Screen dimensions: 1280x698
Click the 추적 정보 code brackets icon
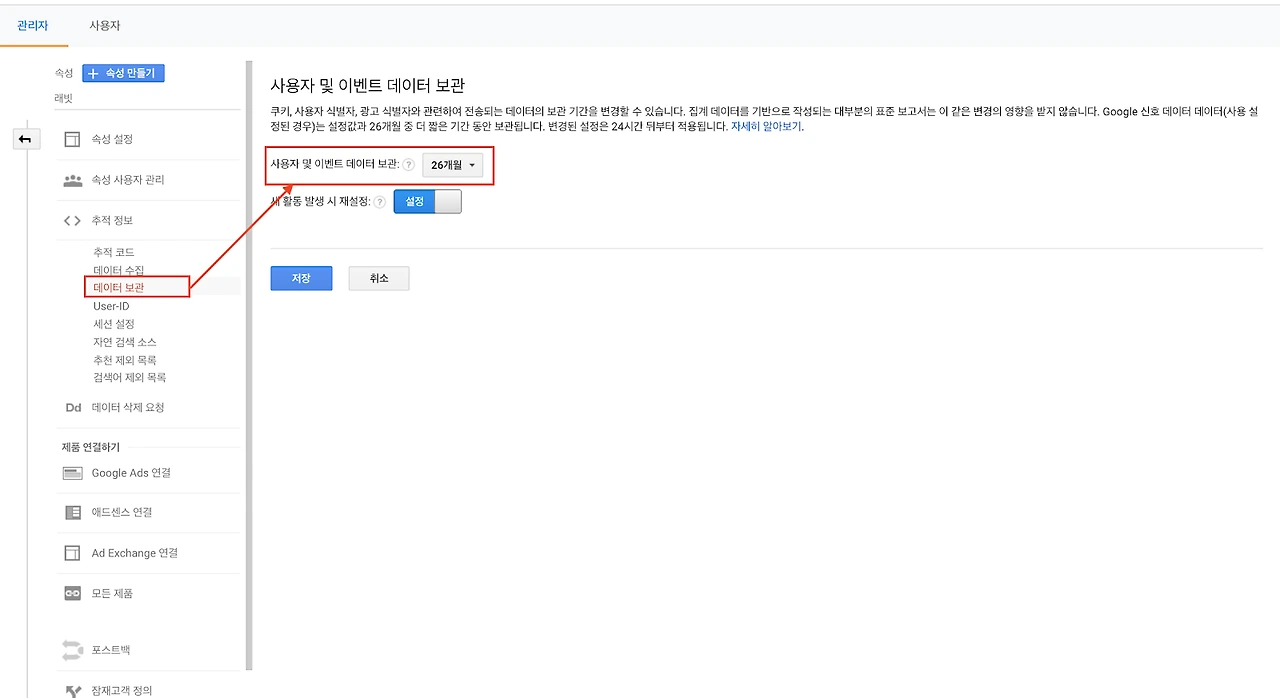pos(72,220)
